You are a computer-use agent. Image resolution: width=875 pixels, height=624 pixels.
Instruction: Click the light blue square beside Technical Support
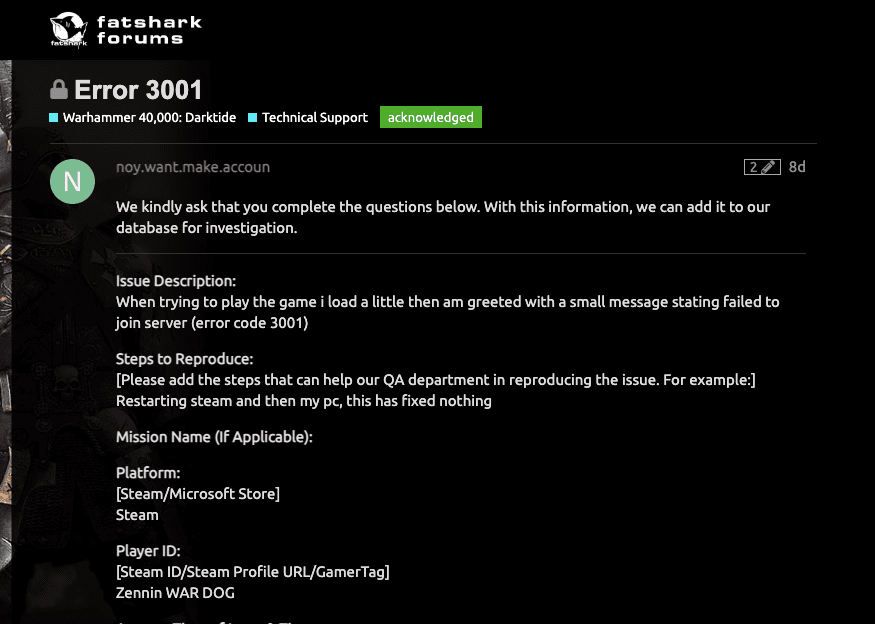252,117
